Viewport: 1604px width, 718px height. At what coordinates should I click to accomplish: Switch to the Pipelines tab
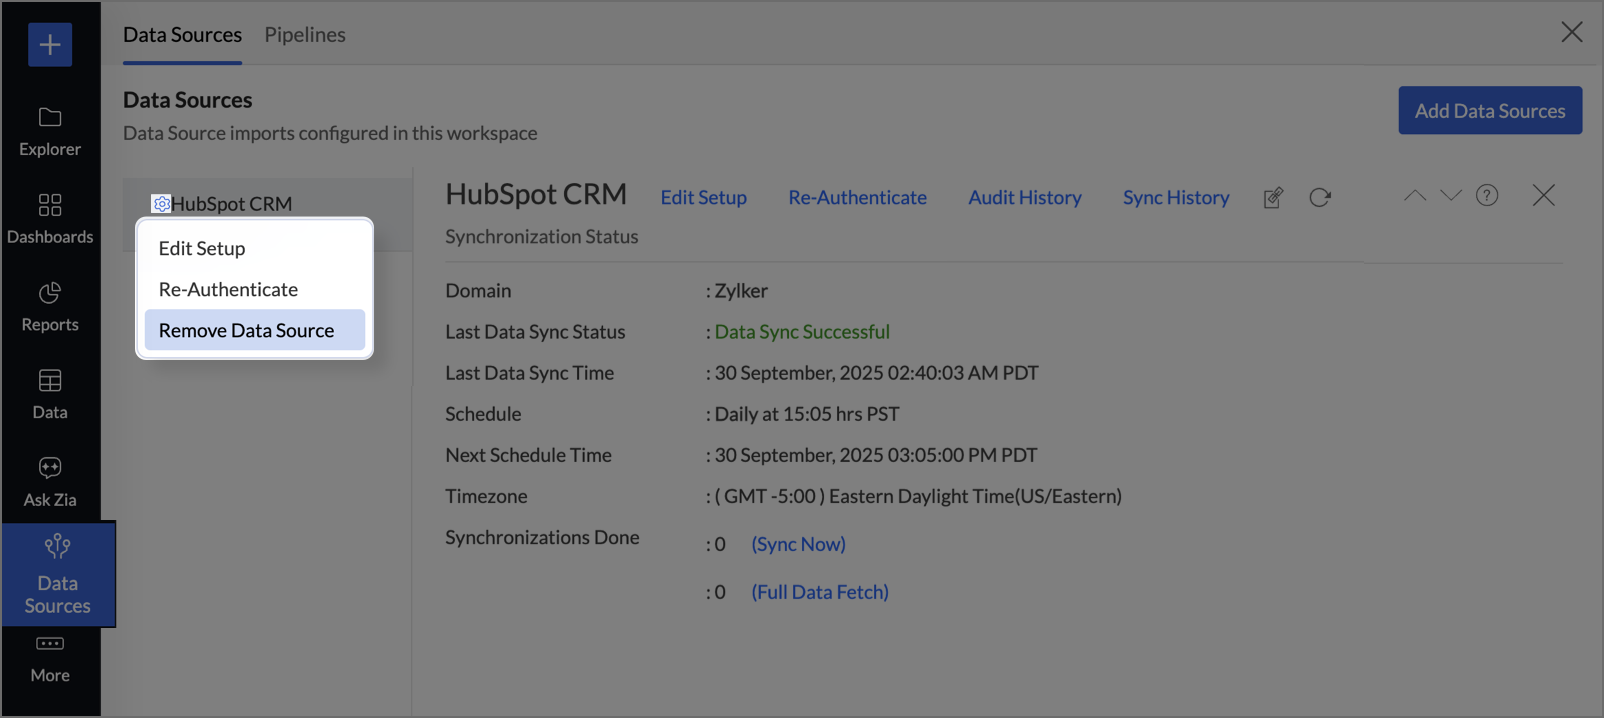tap(305, 35)
